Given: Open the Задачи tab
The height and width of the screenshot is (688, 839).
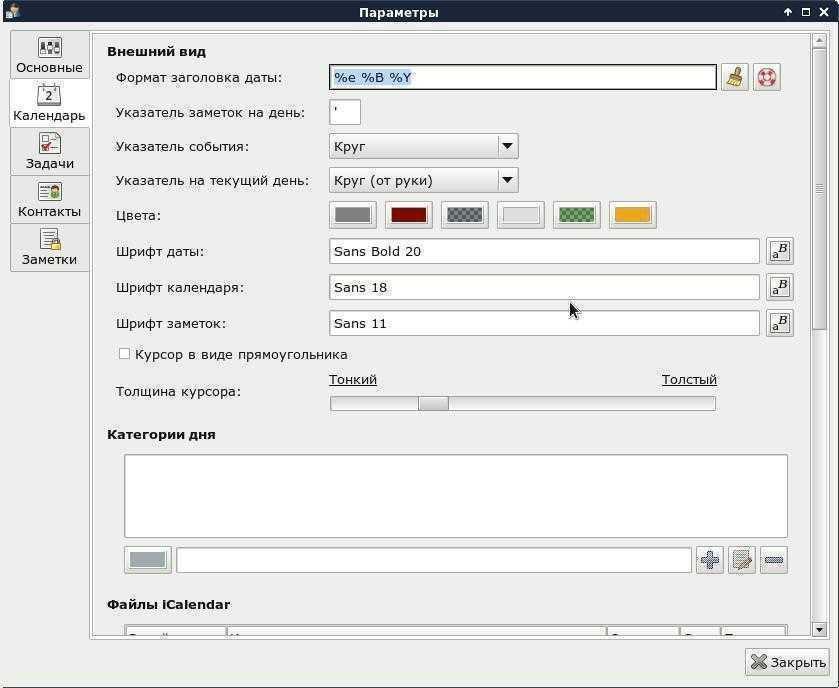Looking at the screenshot, I should [x=49, y=151].
